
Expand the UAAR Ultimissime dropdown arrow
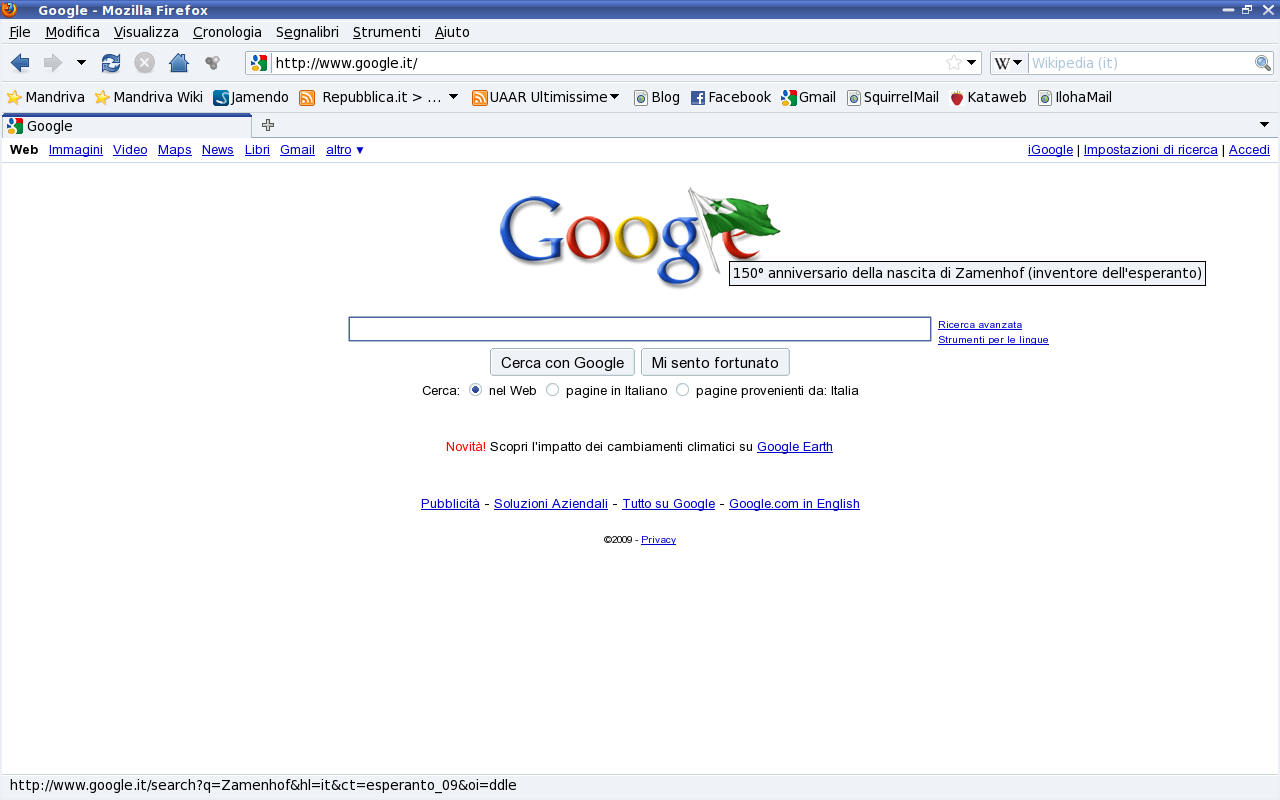[614, 97]
